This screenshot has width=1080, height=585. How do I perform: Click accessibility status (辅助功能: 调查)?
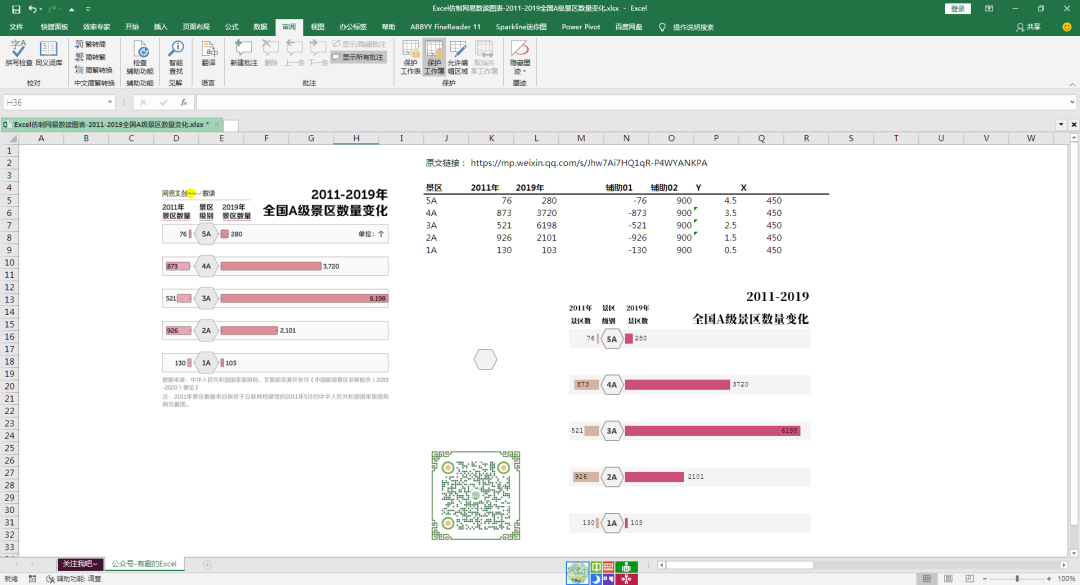[x=74, y=579]
